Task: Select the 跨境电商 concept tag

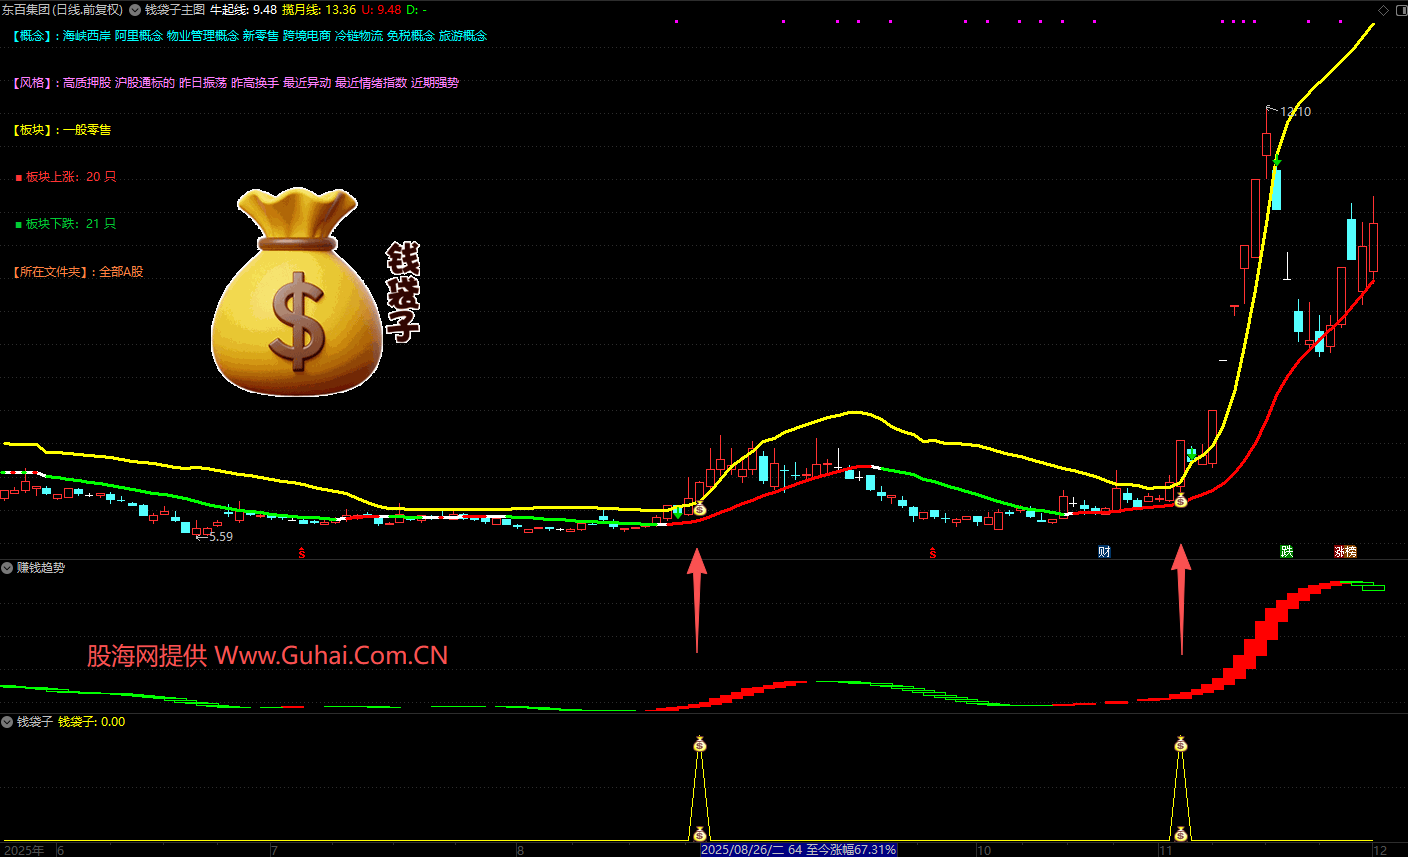Action: (306, 36)
